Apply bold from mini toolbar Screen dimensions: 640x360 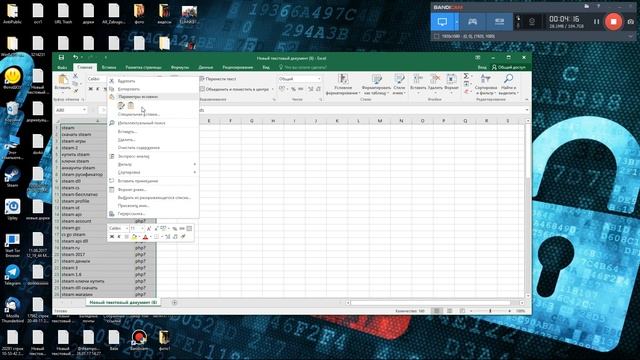tap(112, 237)
